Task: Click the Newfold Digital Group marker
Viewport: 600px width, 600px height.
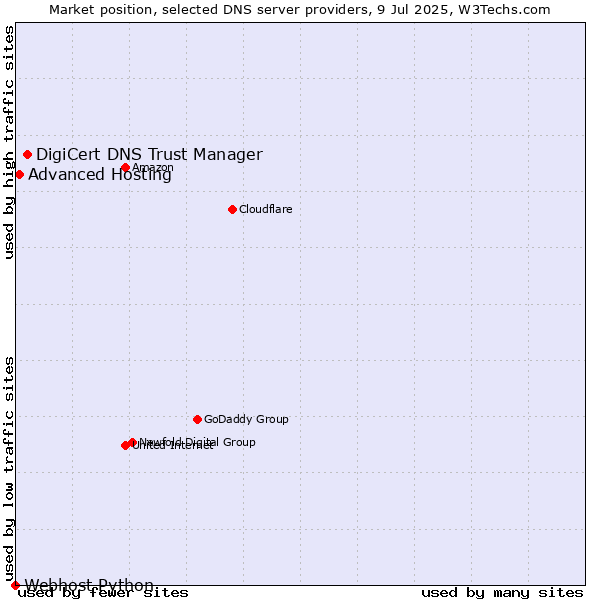Action: pos(133,443)
